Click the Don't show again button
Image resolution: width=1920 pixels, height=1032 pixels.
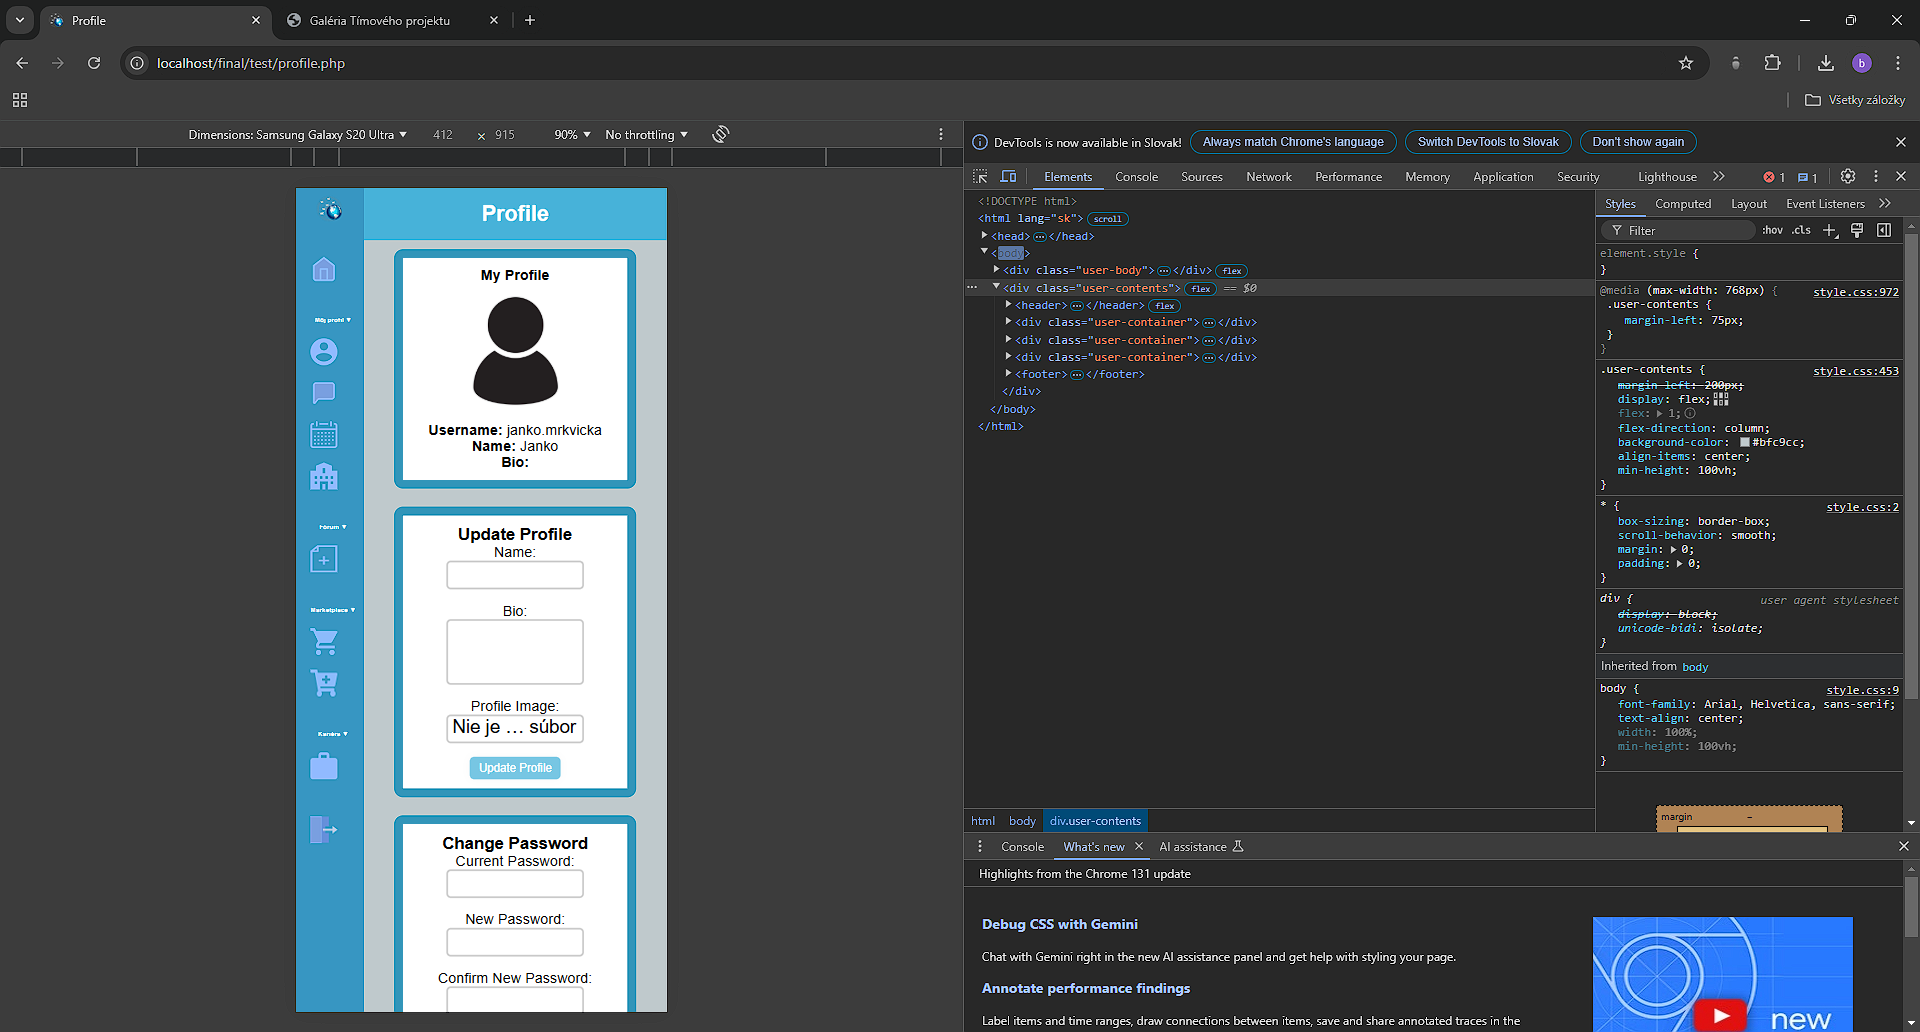pyautogui.click(x=1638, y=142)
